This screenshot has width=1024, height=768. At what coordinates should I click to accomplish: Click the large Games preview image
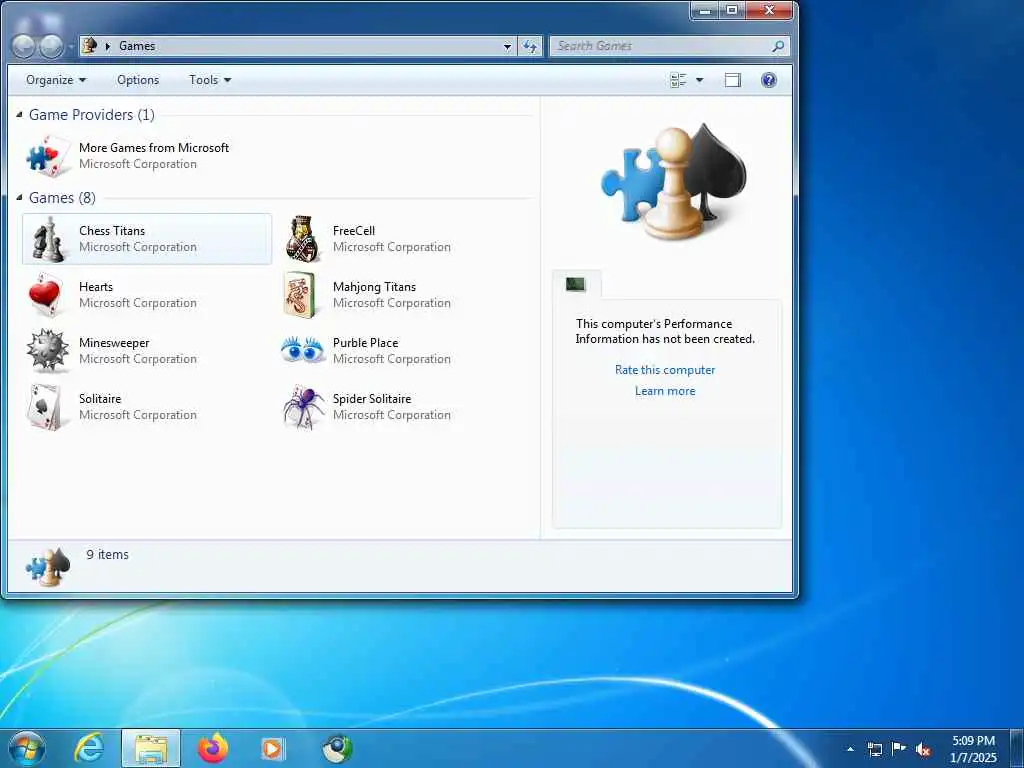click(x=673, y=181)
